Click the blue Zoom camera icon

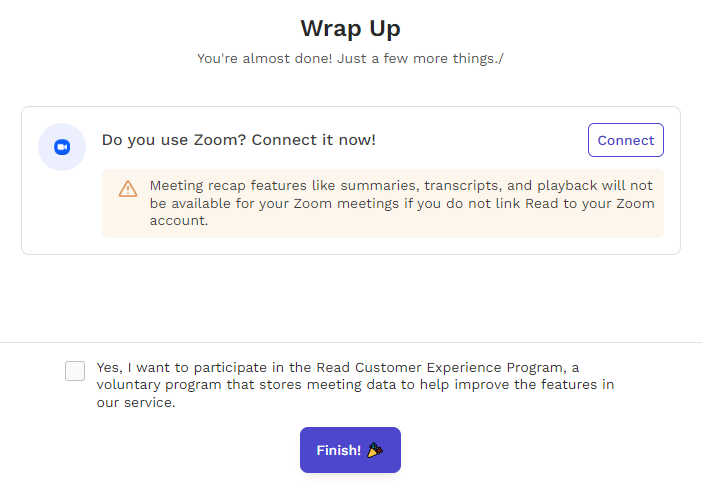(x=62, y=147)
